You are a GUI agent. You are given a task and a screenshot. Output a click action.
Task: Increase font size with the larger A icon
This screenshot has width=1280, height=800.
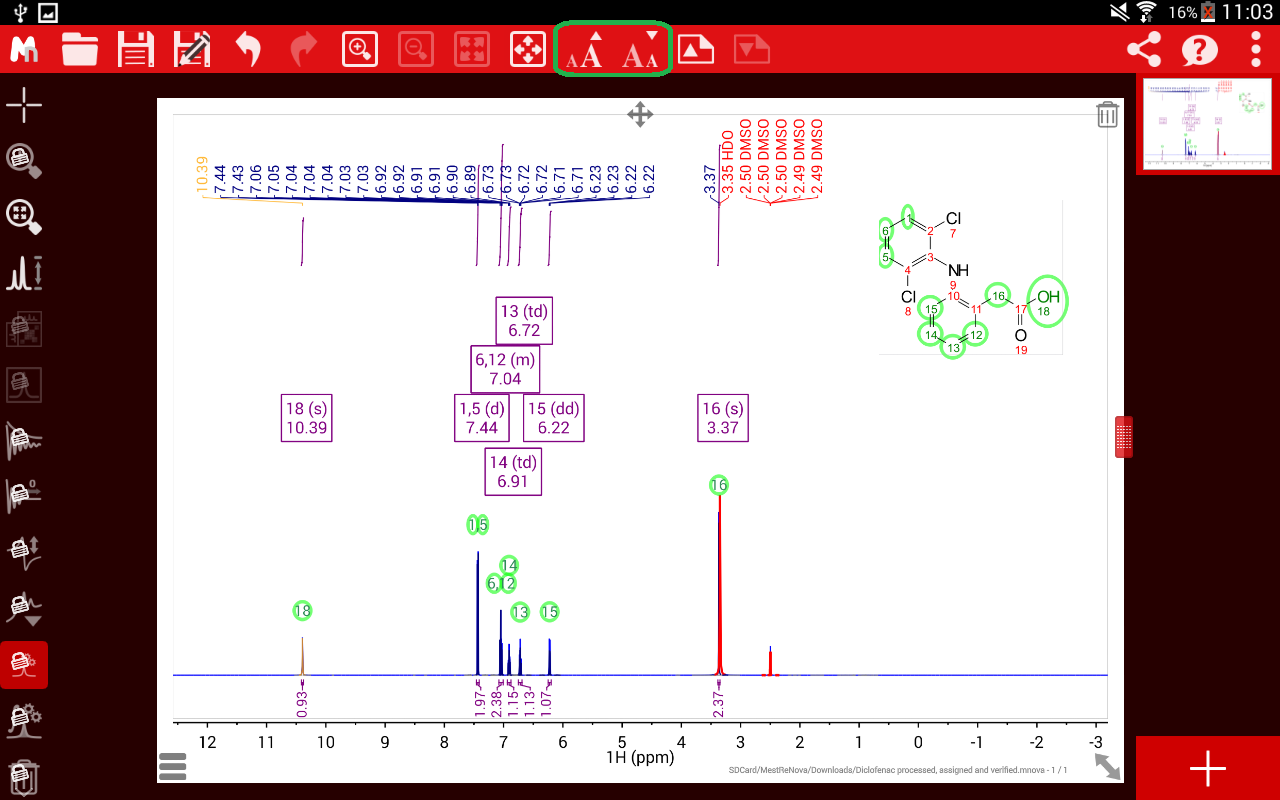click(585, 49)
